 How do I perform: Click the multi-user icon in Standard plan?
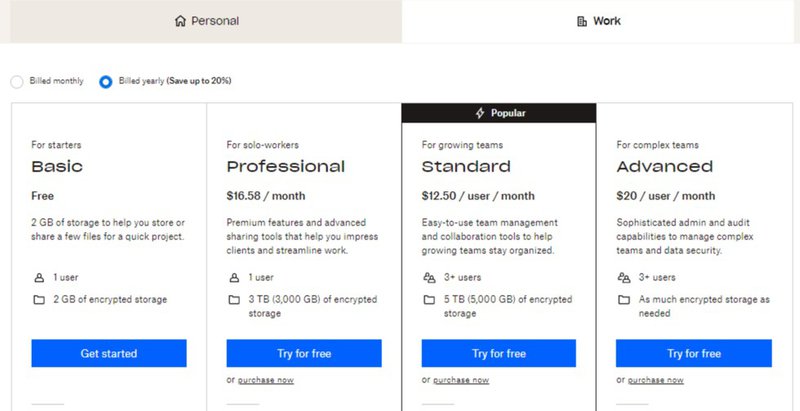(428, 277)
